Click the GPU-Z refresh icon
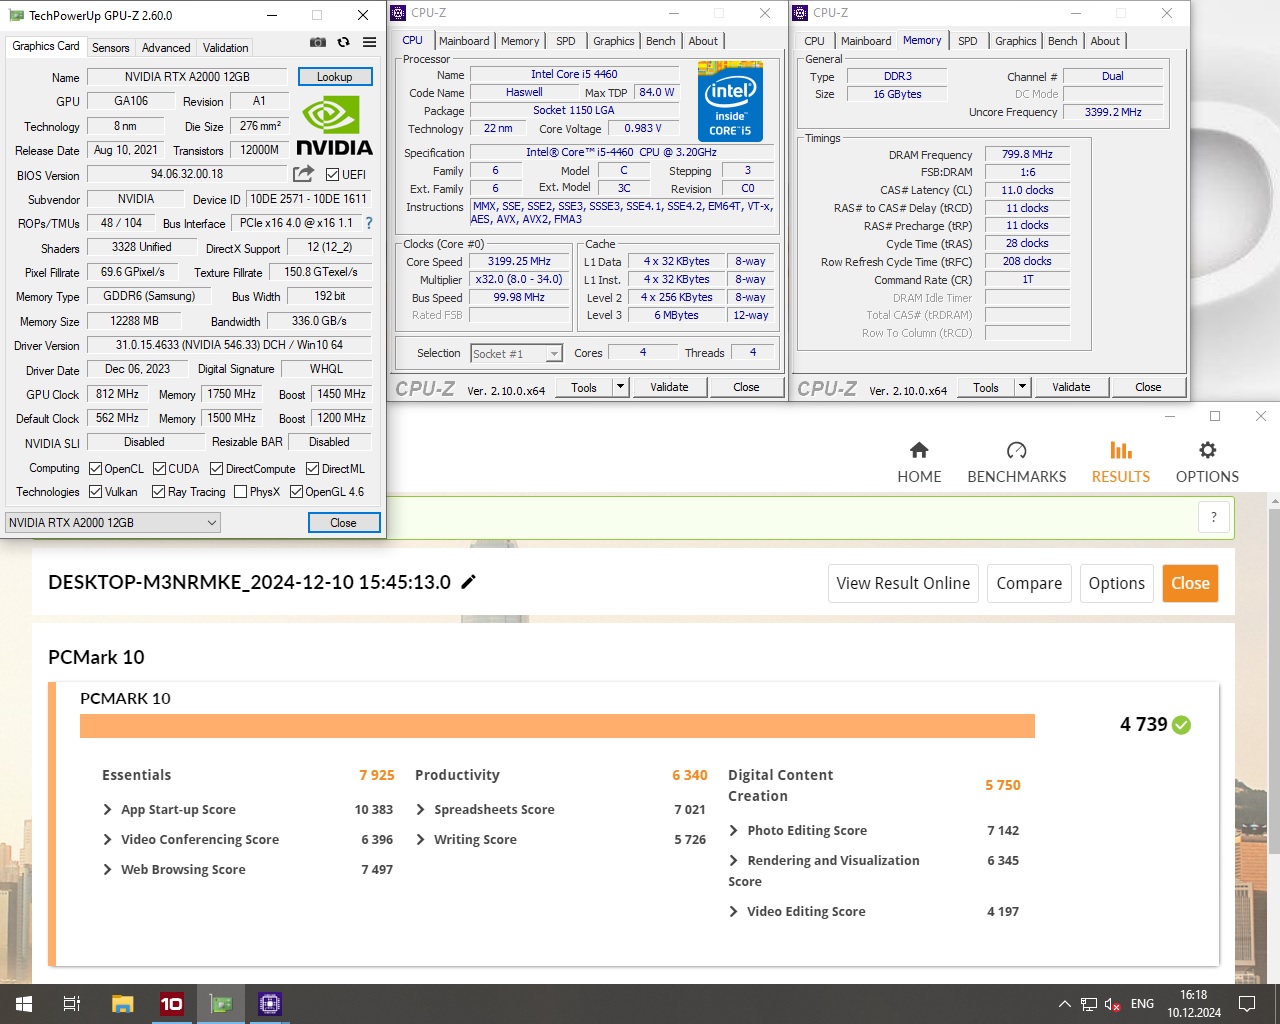Viewport: 1280px width, 1024px height. [343, 42]
